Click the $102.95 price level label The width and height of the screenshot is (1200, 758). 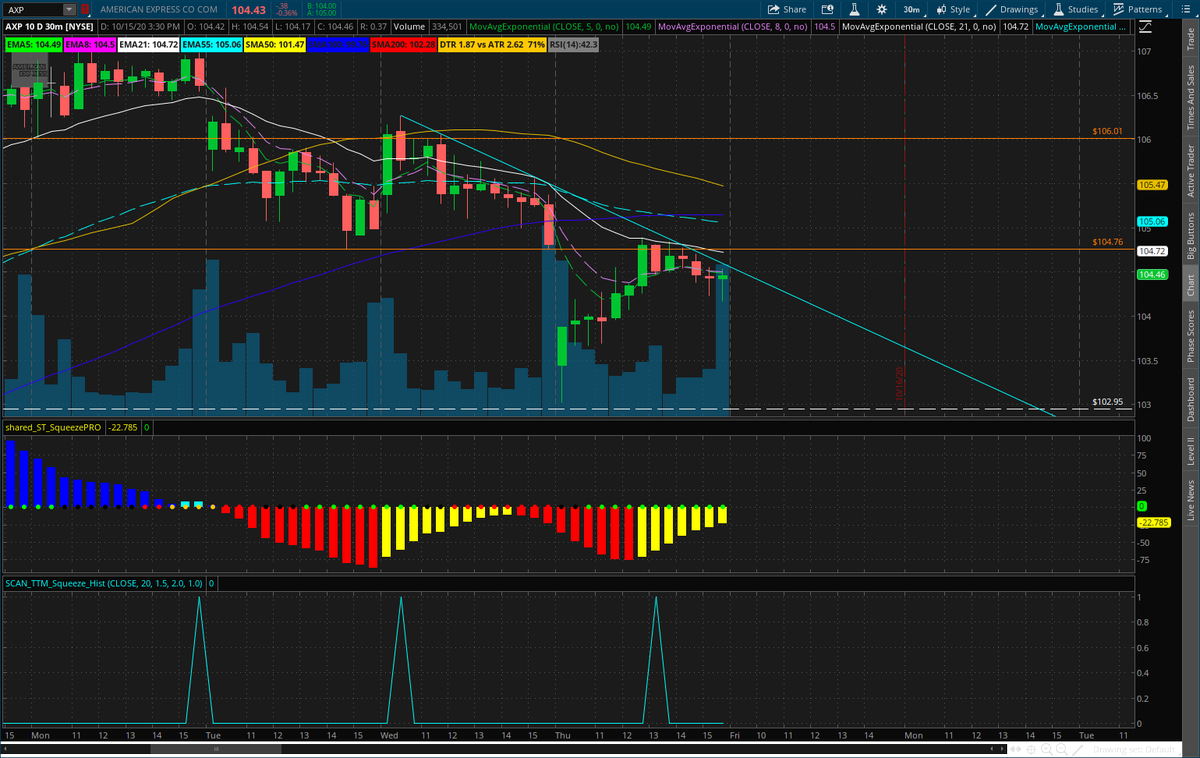1108,401
